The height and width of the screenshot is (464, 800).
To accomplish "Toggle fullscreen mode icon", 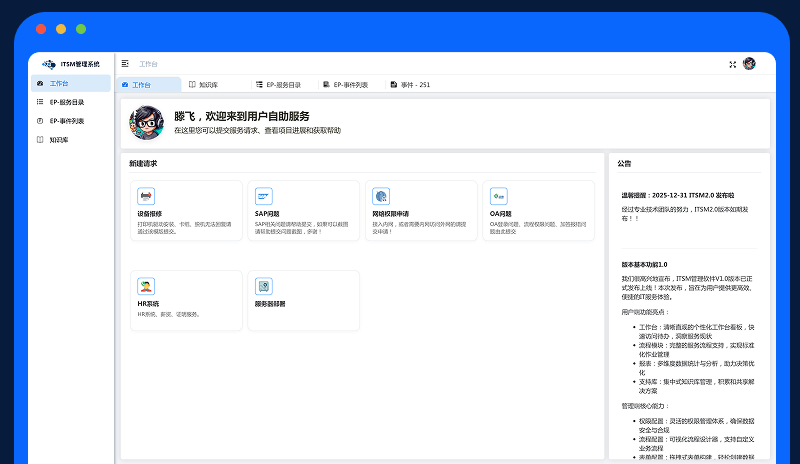I will (x=732, y=64).
